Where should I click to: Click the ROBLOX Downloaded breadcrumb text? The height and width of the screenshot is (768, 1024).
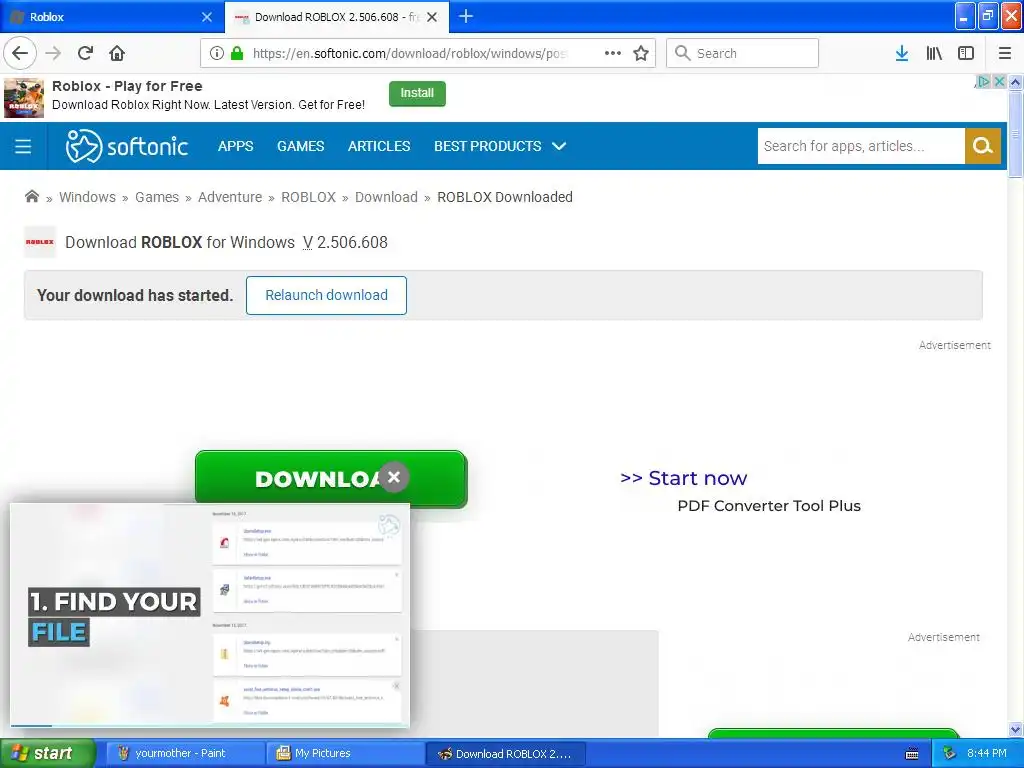(505, 197)
